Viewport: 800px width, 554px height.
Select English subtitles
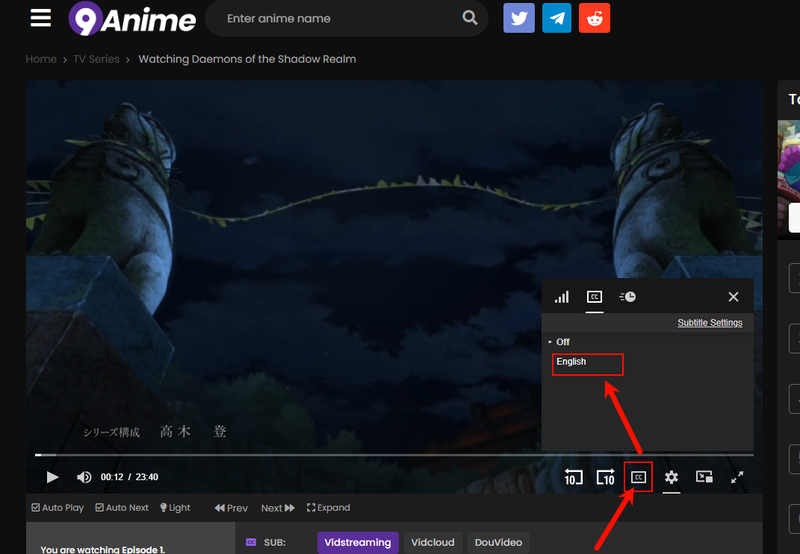point(571,362)
